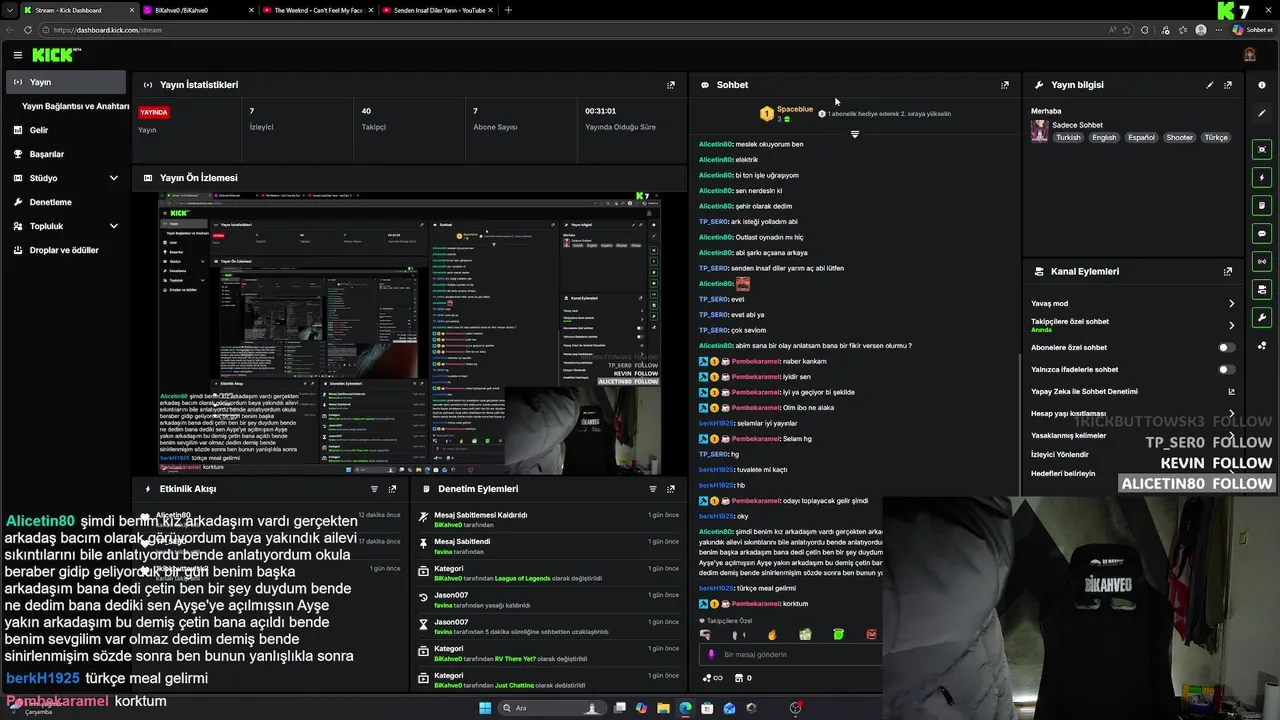
Task: Click the info icon in right sidebar
Action: 1262,85
